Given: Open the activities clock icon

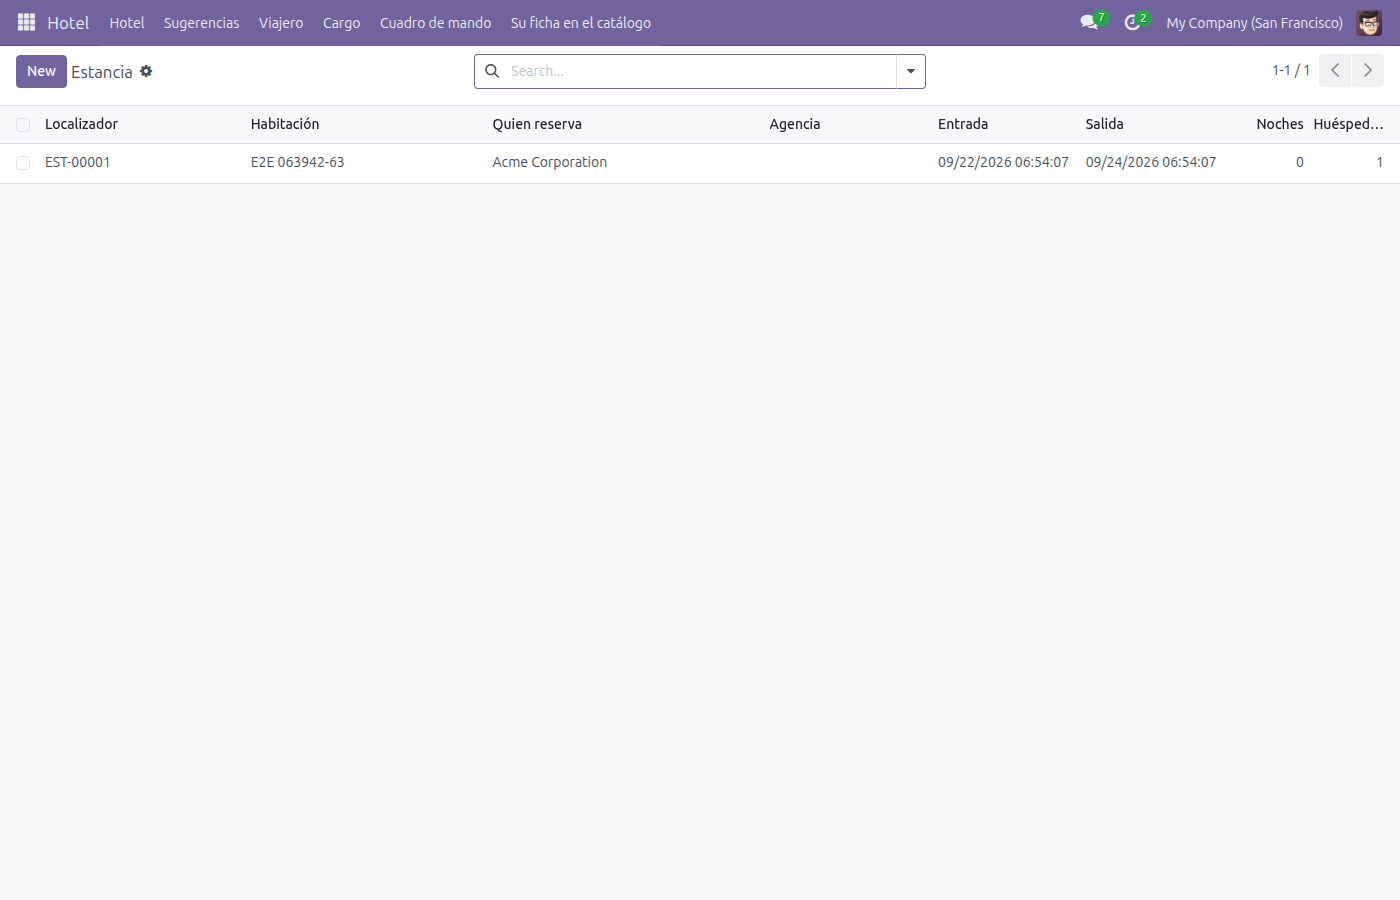Looking at the screenshot, I should (x=1132, y=22).
